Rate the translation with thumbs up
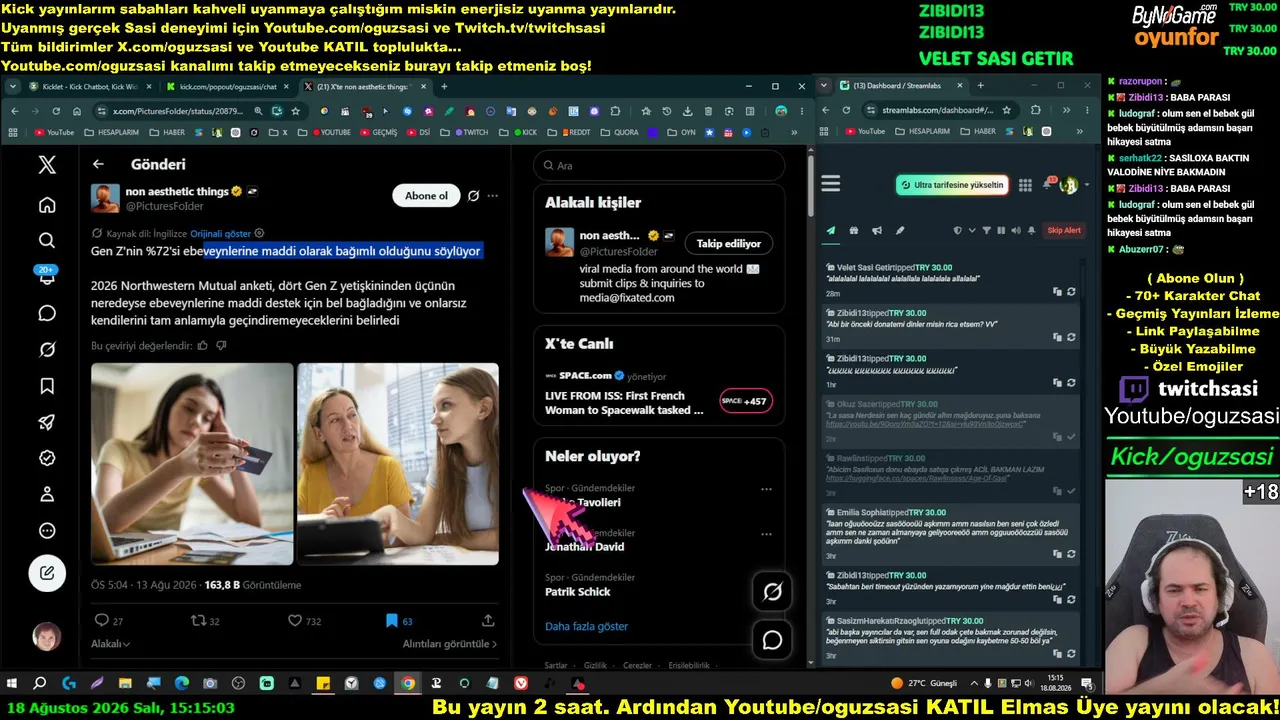This screenshot has width=1280, height=720. [203, 346]
